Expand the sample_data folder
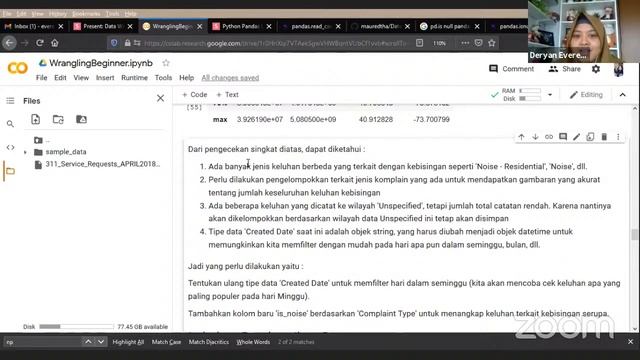 point(25,152)
